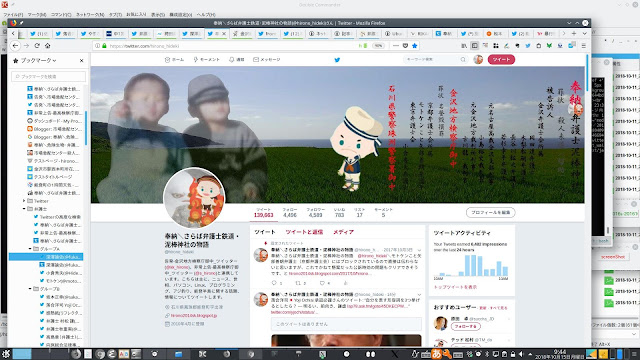The height and width of the screenshot is (360, 640).
Task: Click the フォローする button for suggested user
Action: pyautogui.click(x=465, y=327)
